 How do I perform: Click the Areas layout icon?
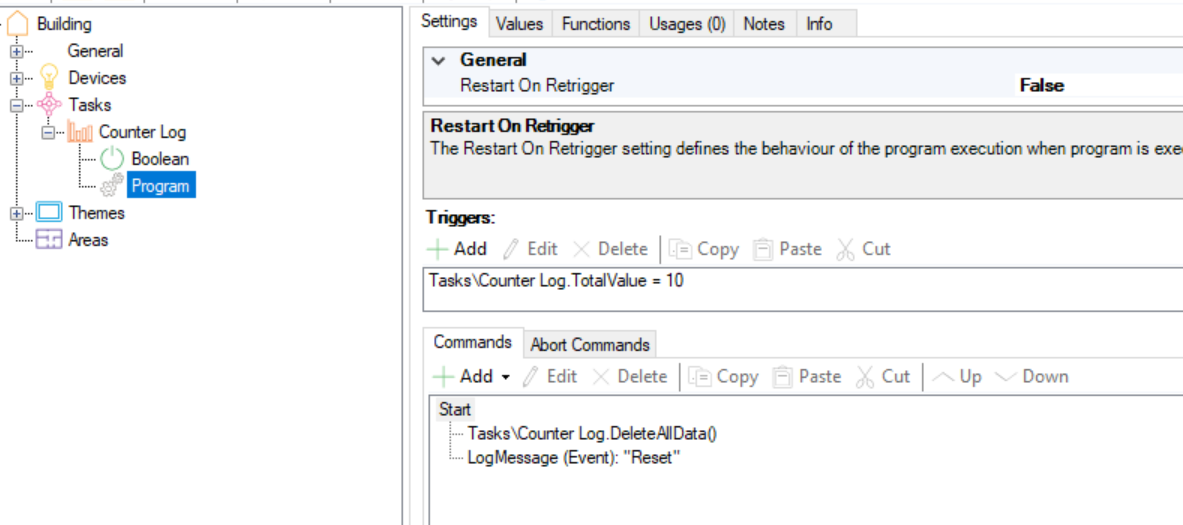tap(49, 240)
